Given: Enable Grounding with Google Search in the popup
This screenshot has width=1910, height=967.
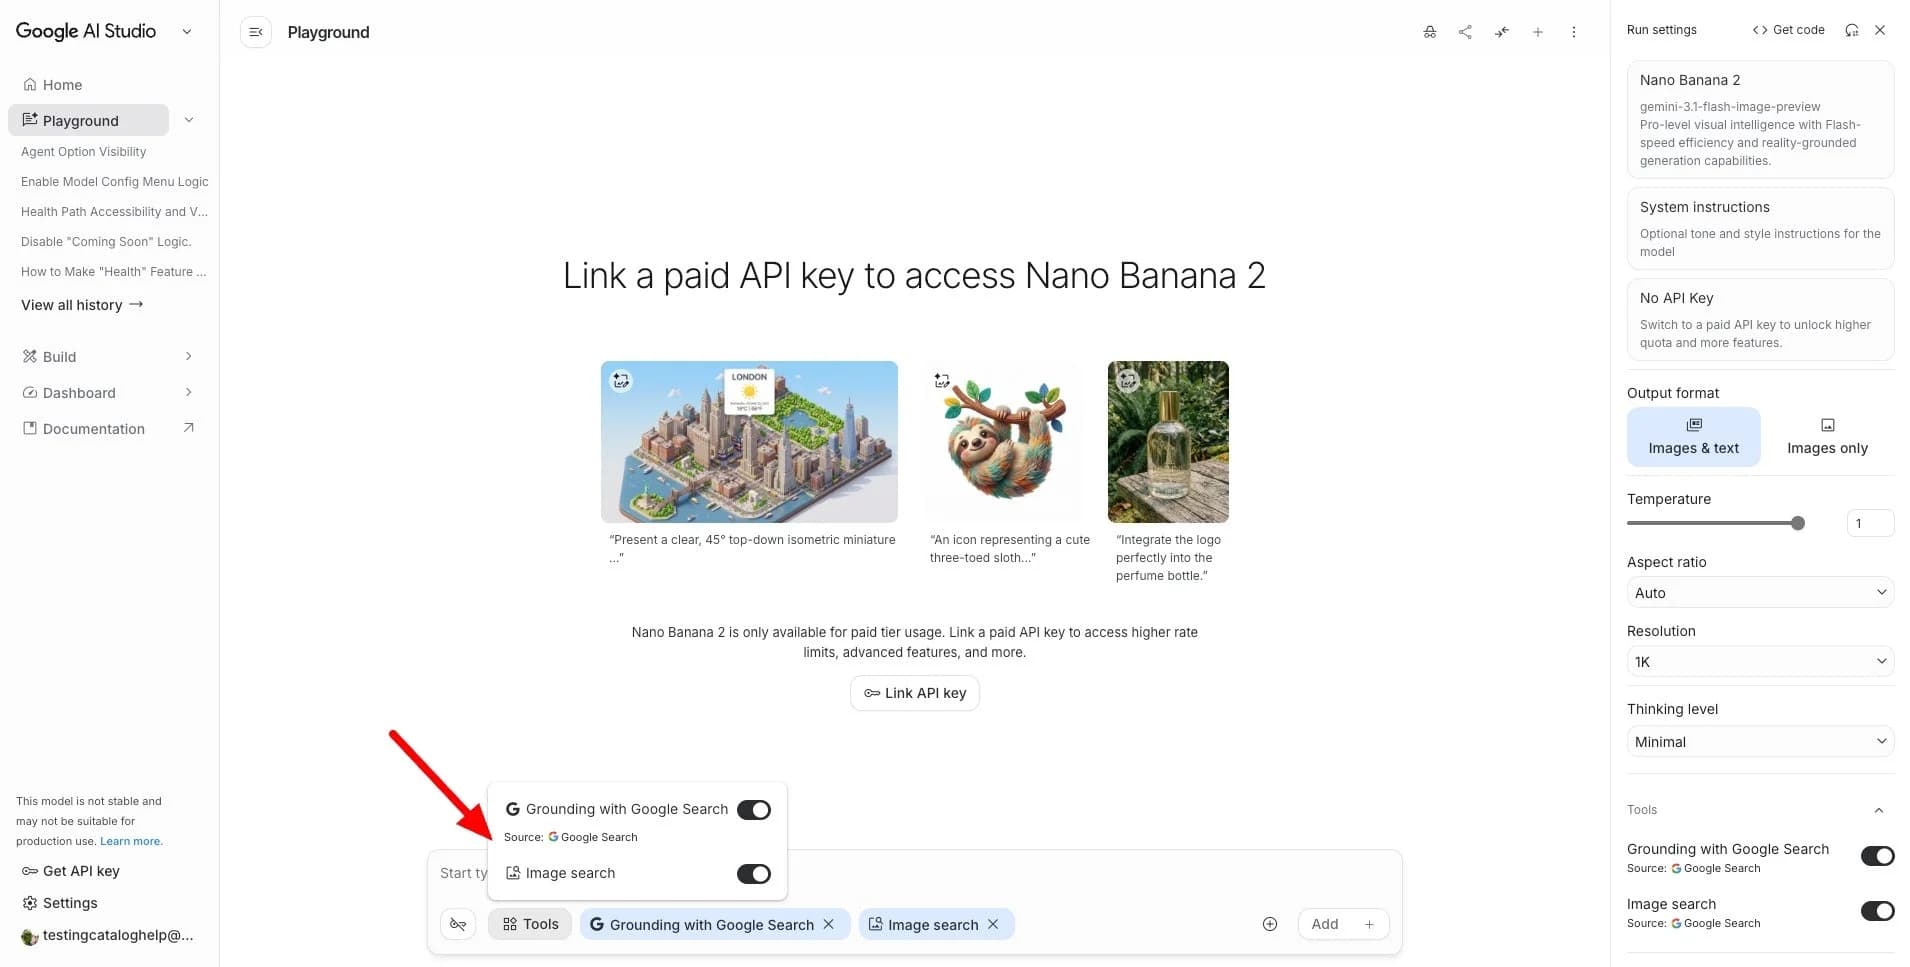Looking at the screenshot, I should coord(754,809).
